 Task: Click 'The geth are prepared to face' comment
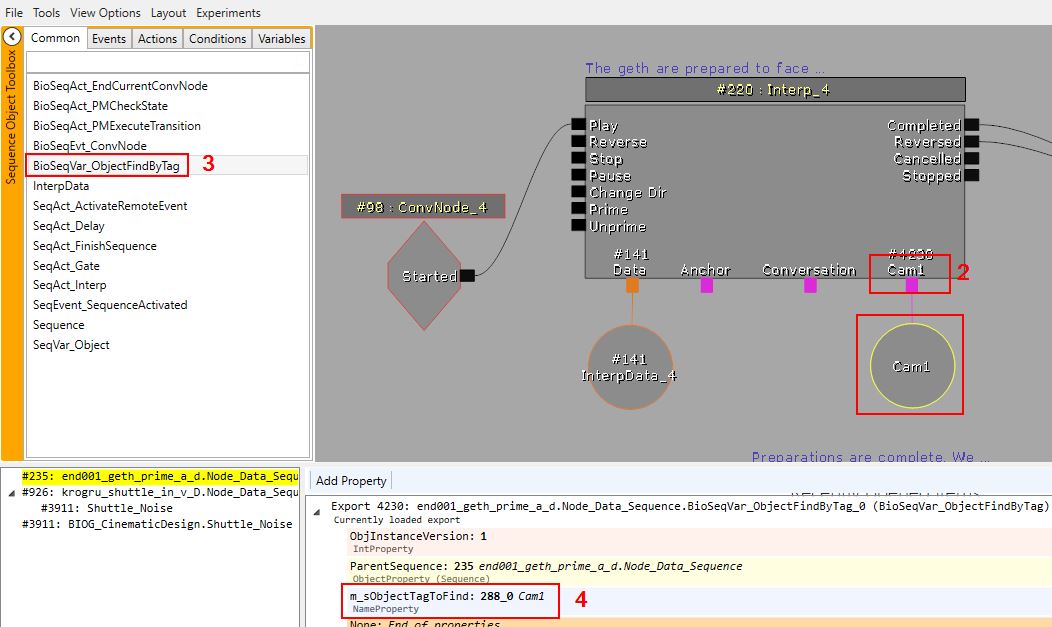pos(704,68)
